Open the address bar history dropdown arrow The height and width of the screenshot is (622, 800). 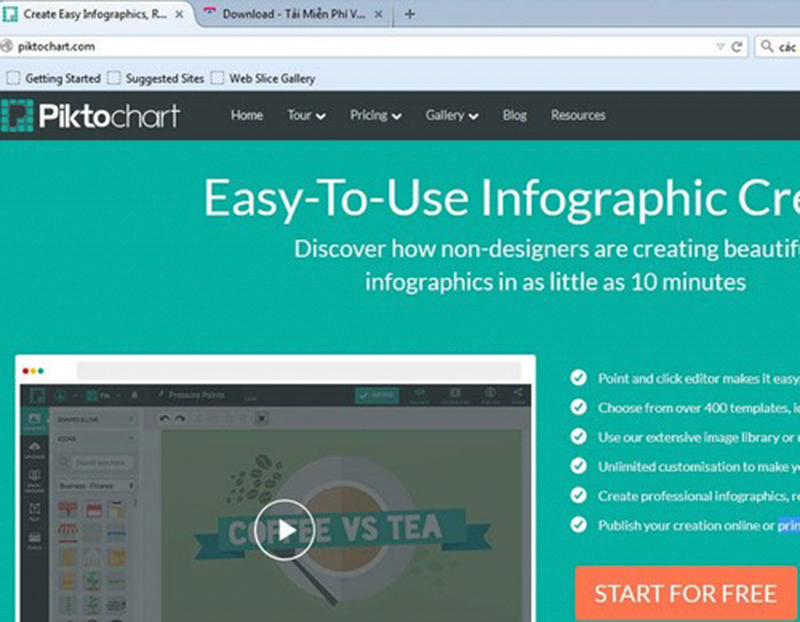[720, 47]
